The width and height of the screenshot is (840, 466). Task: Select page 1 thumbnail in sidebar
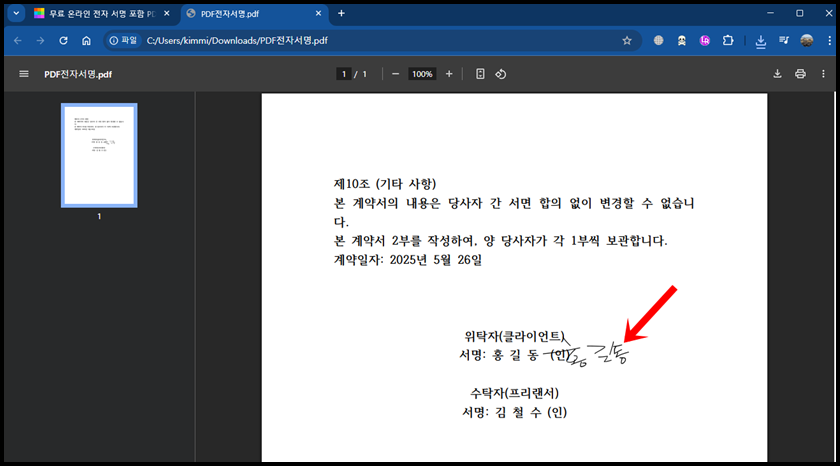[99, 155]
